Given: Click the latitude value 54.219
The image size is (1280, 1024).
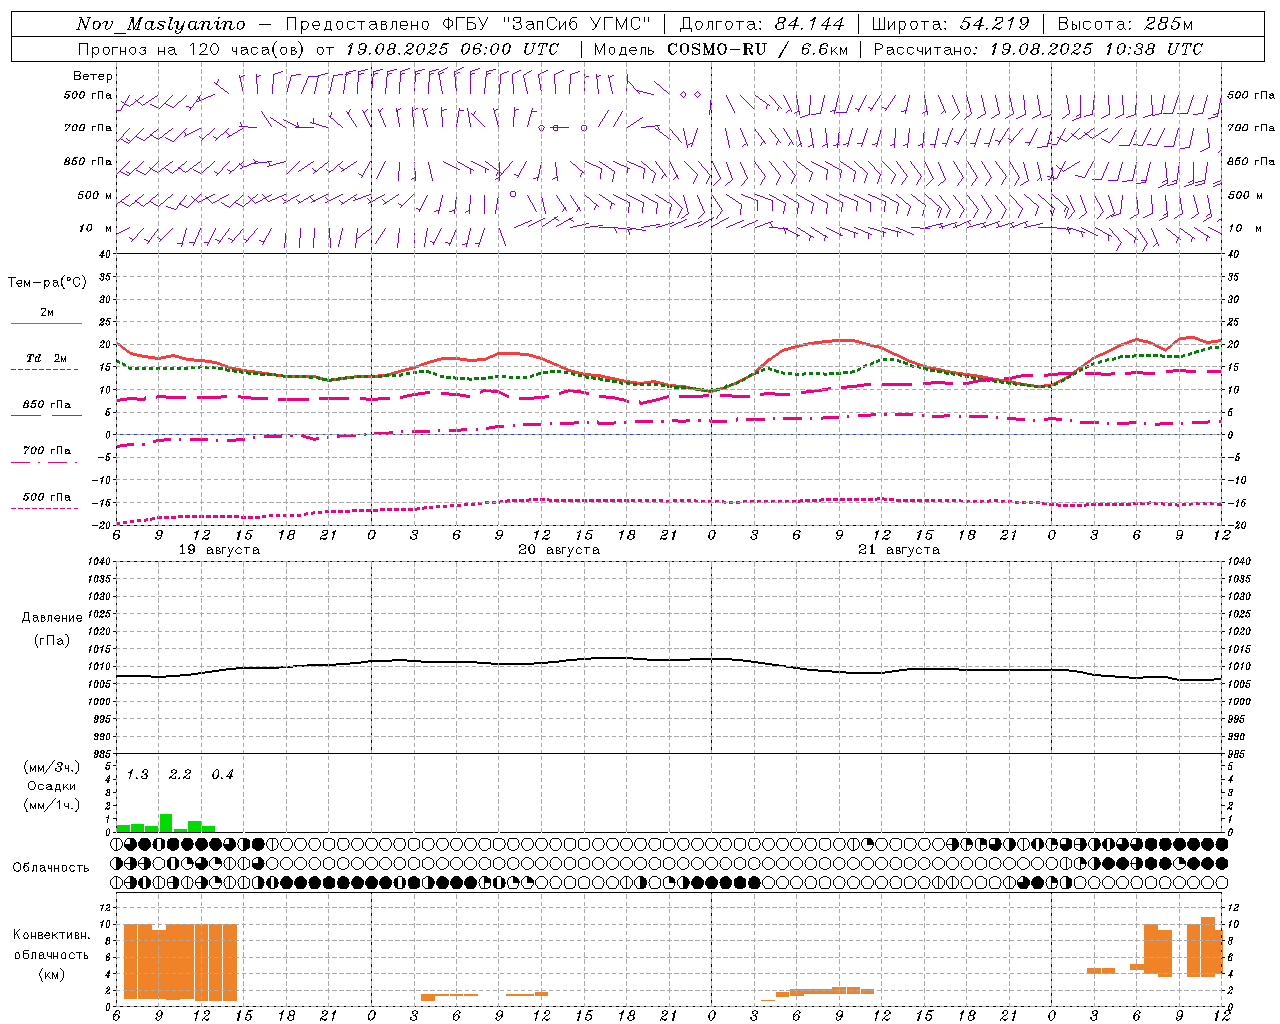Looking at the screenshot, I should (x=994, y=24).
